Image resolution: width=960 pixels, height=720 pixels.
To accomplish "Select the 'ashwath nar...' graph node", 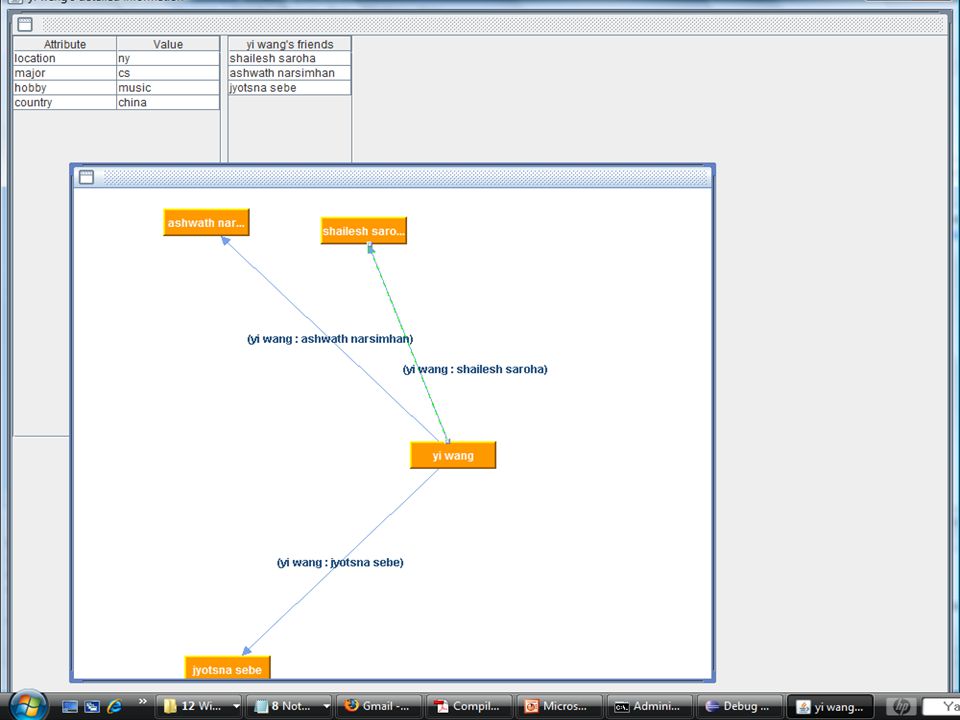I will 206,222.
